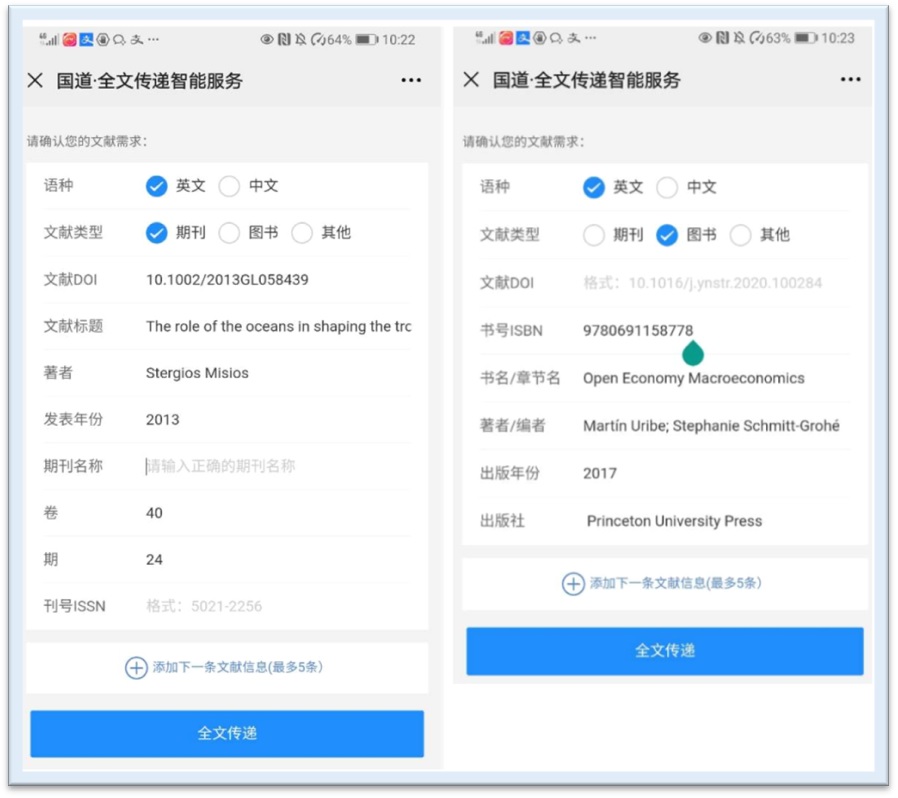Tap the teal cursor handle under ISBN
Image resolution: width=898 pixels, height=798 pixels.
[x=693, y=353]
